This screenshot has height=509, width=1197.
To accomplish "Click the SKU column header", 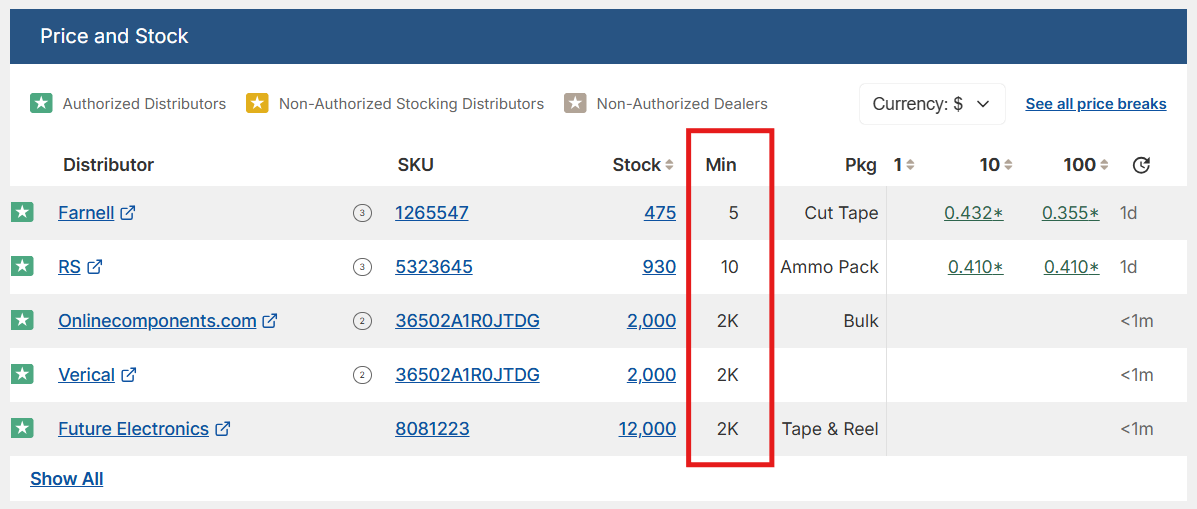I will (415, 165).
